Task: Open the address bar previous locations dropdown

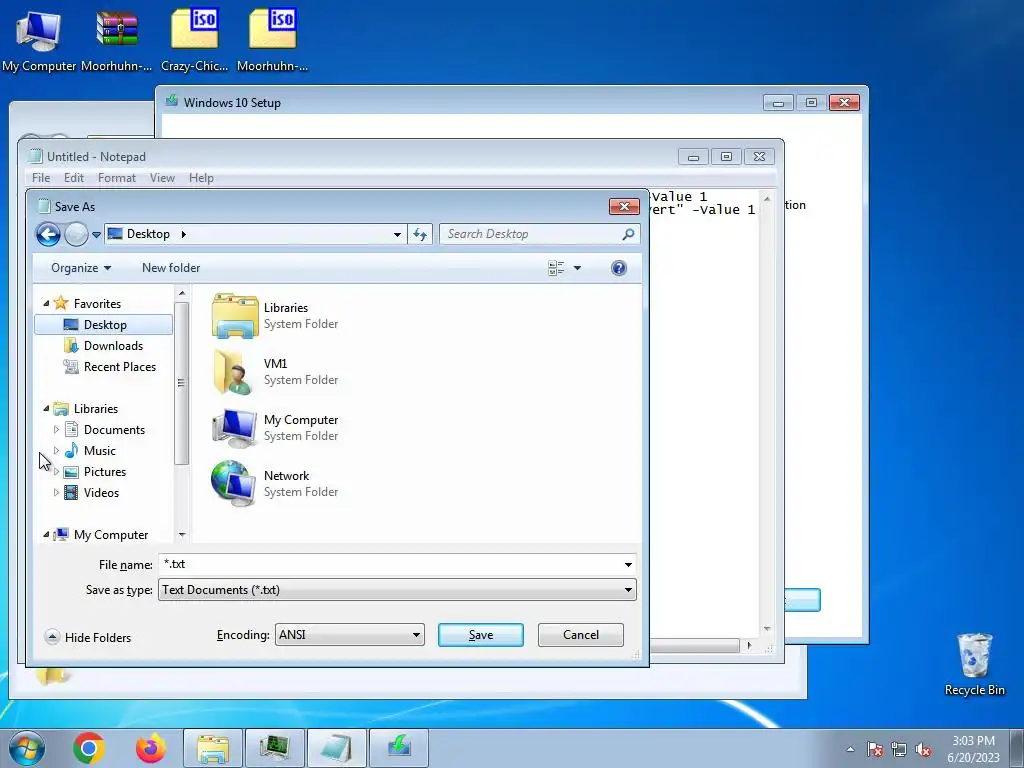Action: click(397, 234)
